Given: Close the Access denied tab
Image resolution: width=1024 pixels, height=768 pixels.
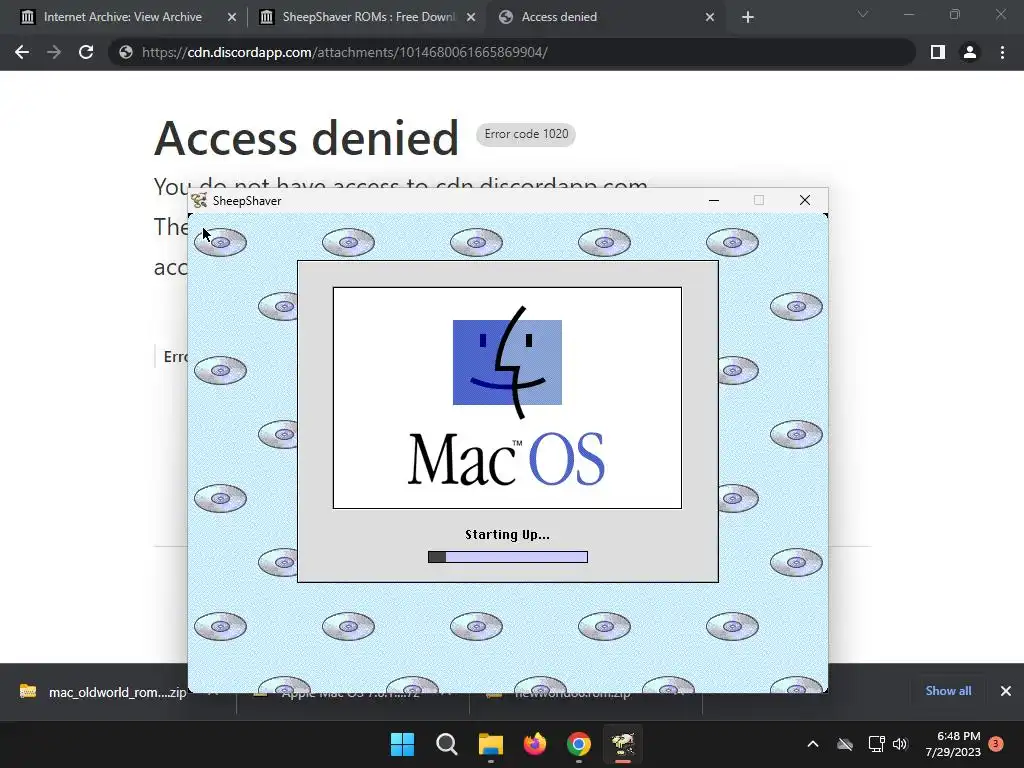Looking at the screenshot, I should [x=710, y=17].
